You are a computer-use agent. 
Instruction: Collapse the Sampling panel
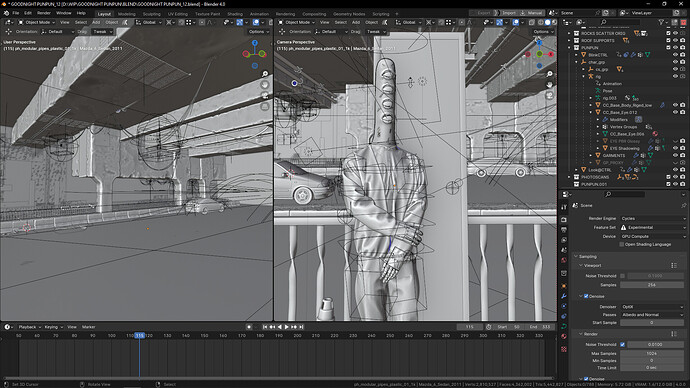coord(588,256)
